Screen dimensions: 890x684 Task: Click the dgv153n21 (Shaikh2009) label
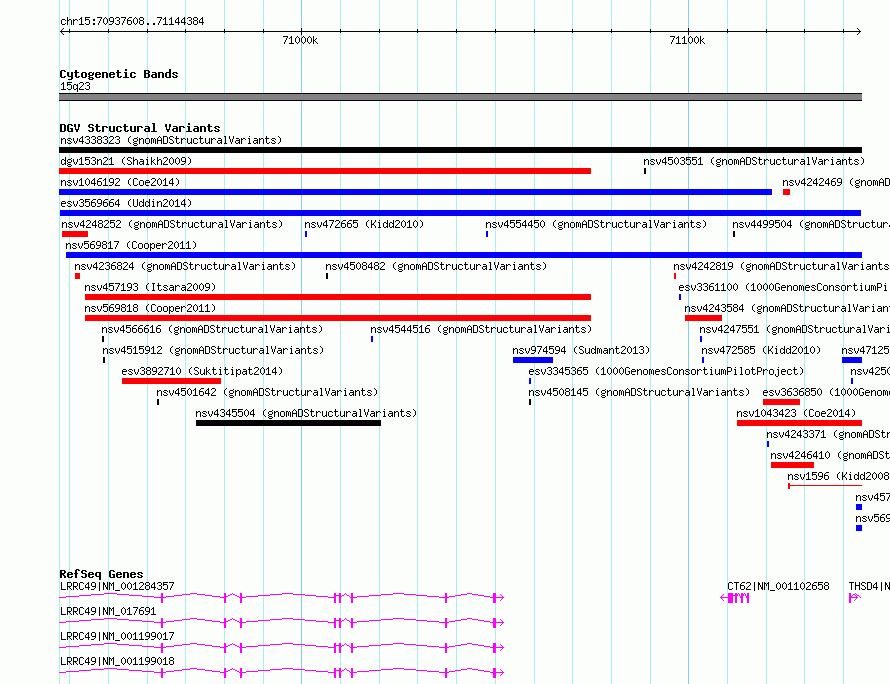coord(126,161)
